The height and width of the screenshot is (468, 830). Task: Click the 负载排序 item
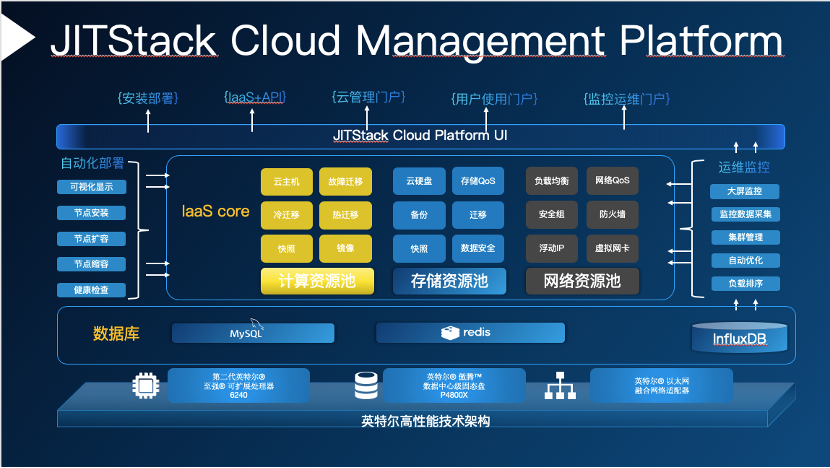tap(745, 284)
